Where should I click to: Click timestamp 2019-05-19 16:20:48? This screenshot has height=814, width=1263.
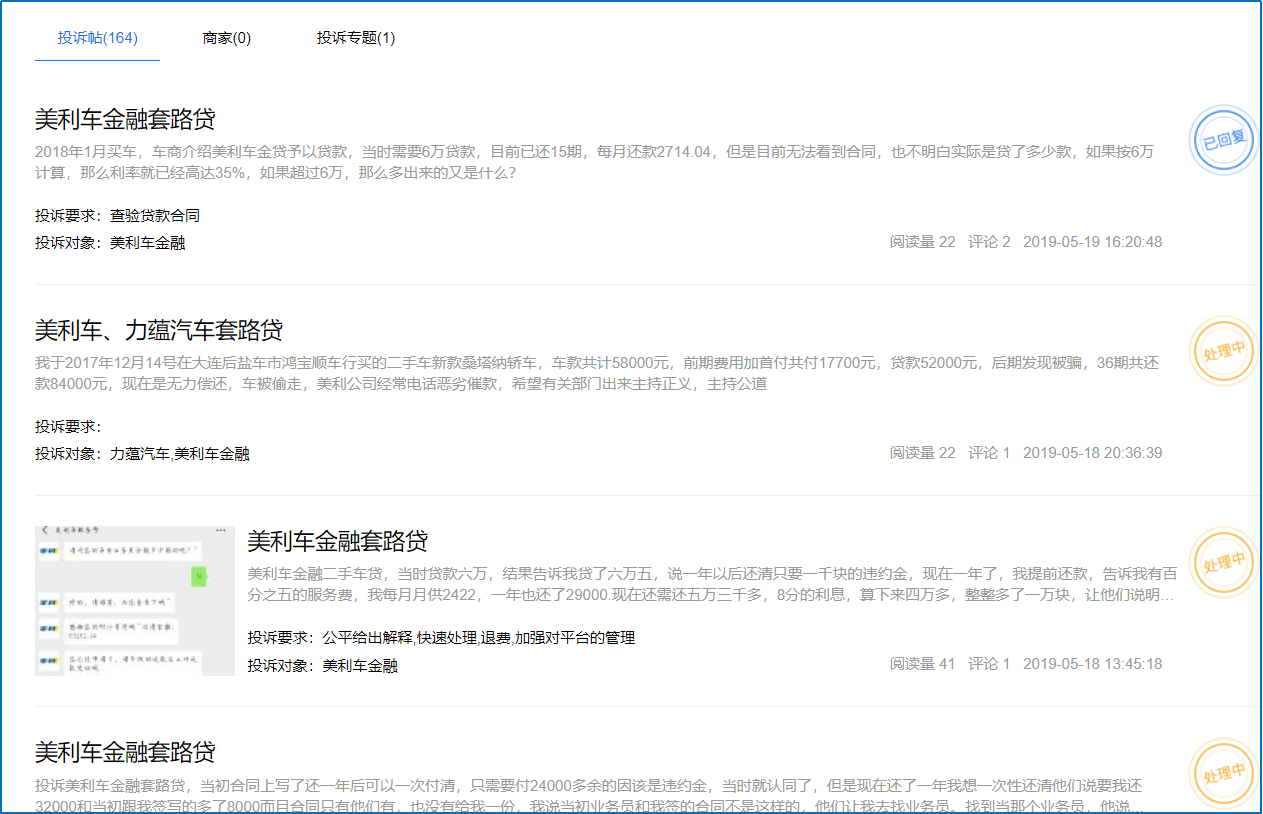tap(1092, 242)
